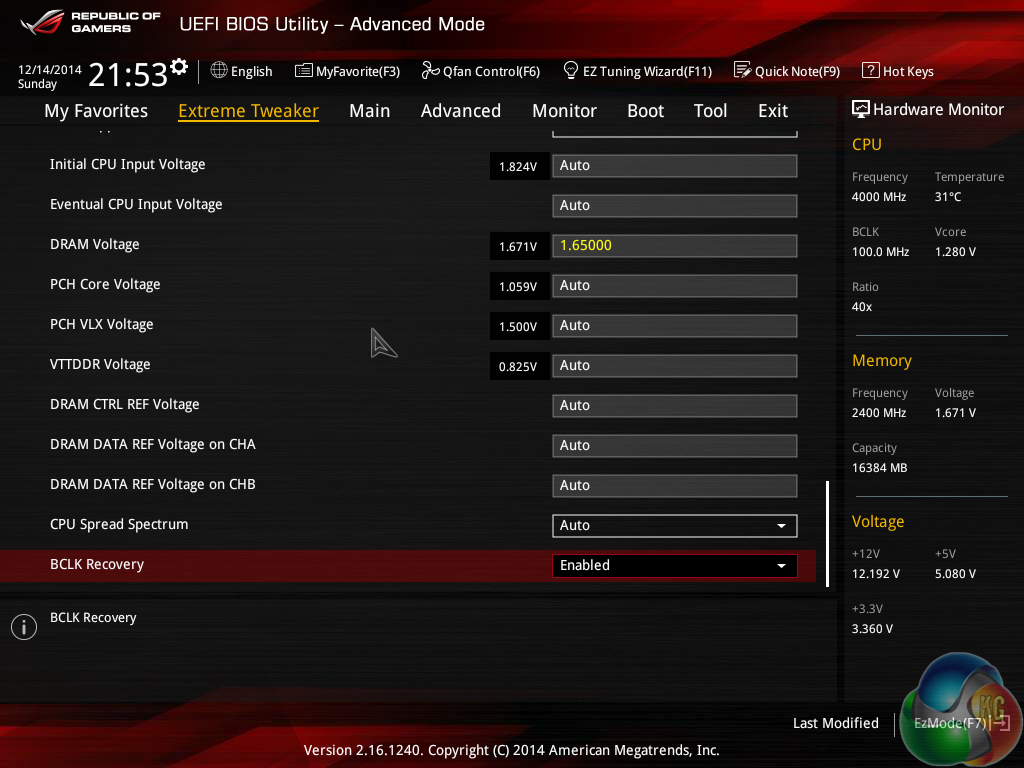Launch EZ Tuning Wizard bulb icon
This screenshot has width=1024, height=768.
[571, 70]
